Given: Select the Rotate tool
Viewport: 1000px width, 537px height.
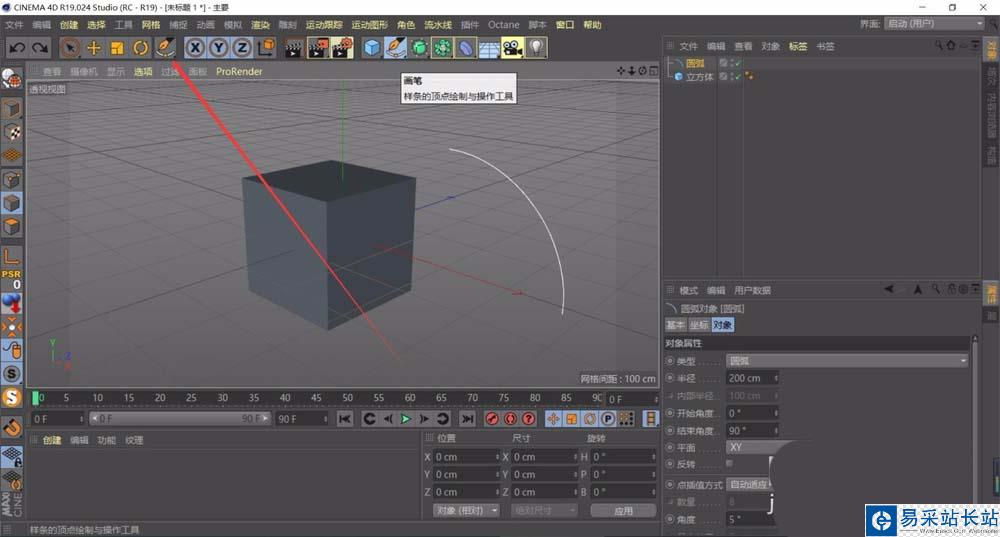Looking at the screenshot, I should (x=141, y=47).
